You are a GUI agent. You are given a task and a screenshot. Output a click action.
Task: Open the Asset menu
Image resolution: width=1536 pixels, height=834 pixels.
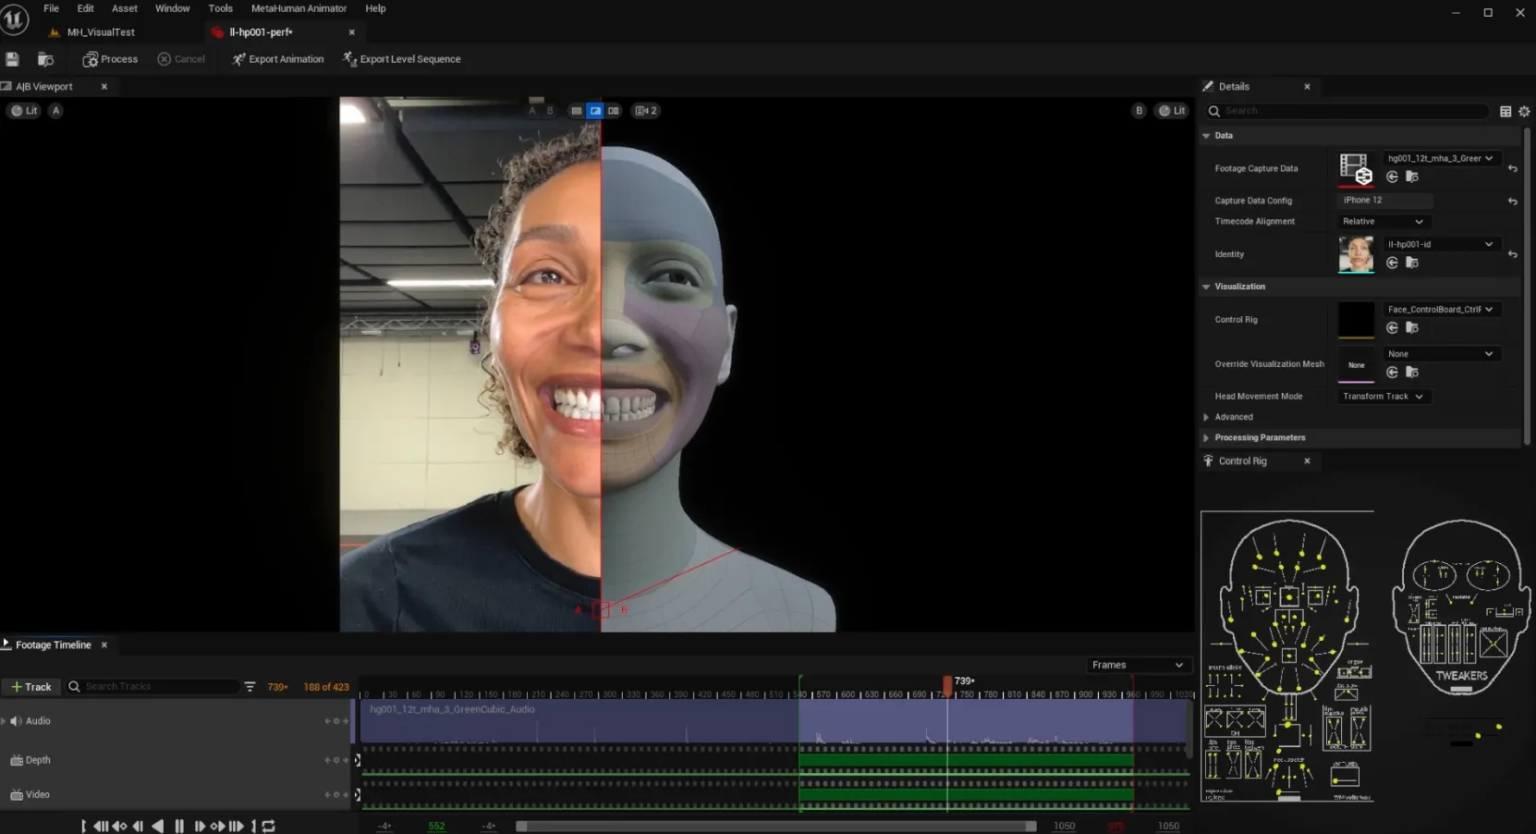click(x=125, y=8)
